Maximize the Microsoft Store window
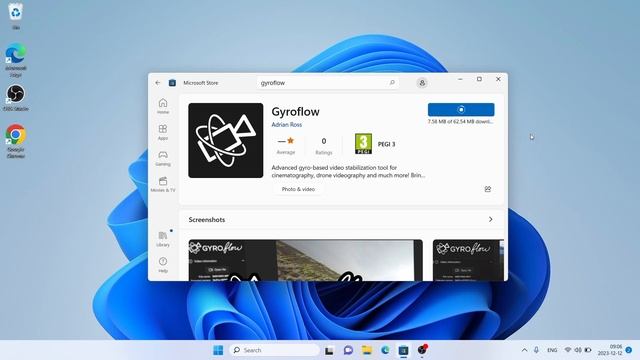The image size is (640, 360). [x=479, y=79]
